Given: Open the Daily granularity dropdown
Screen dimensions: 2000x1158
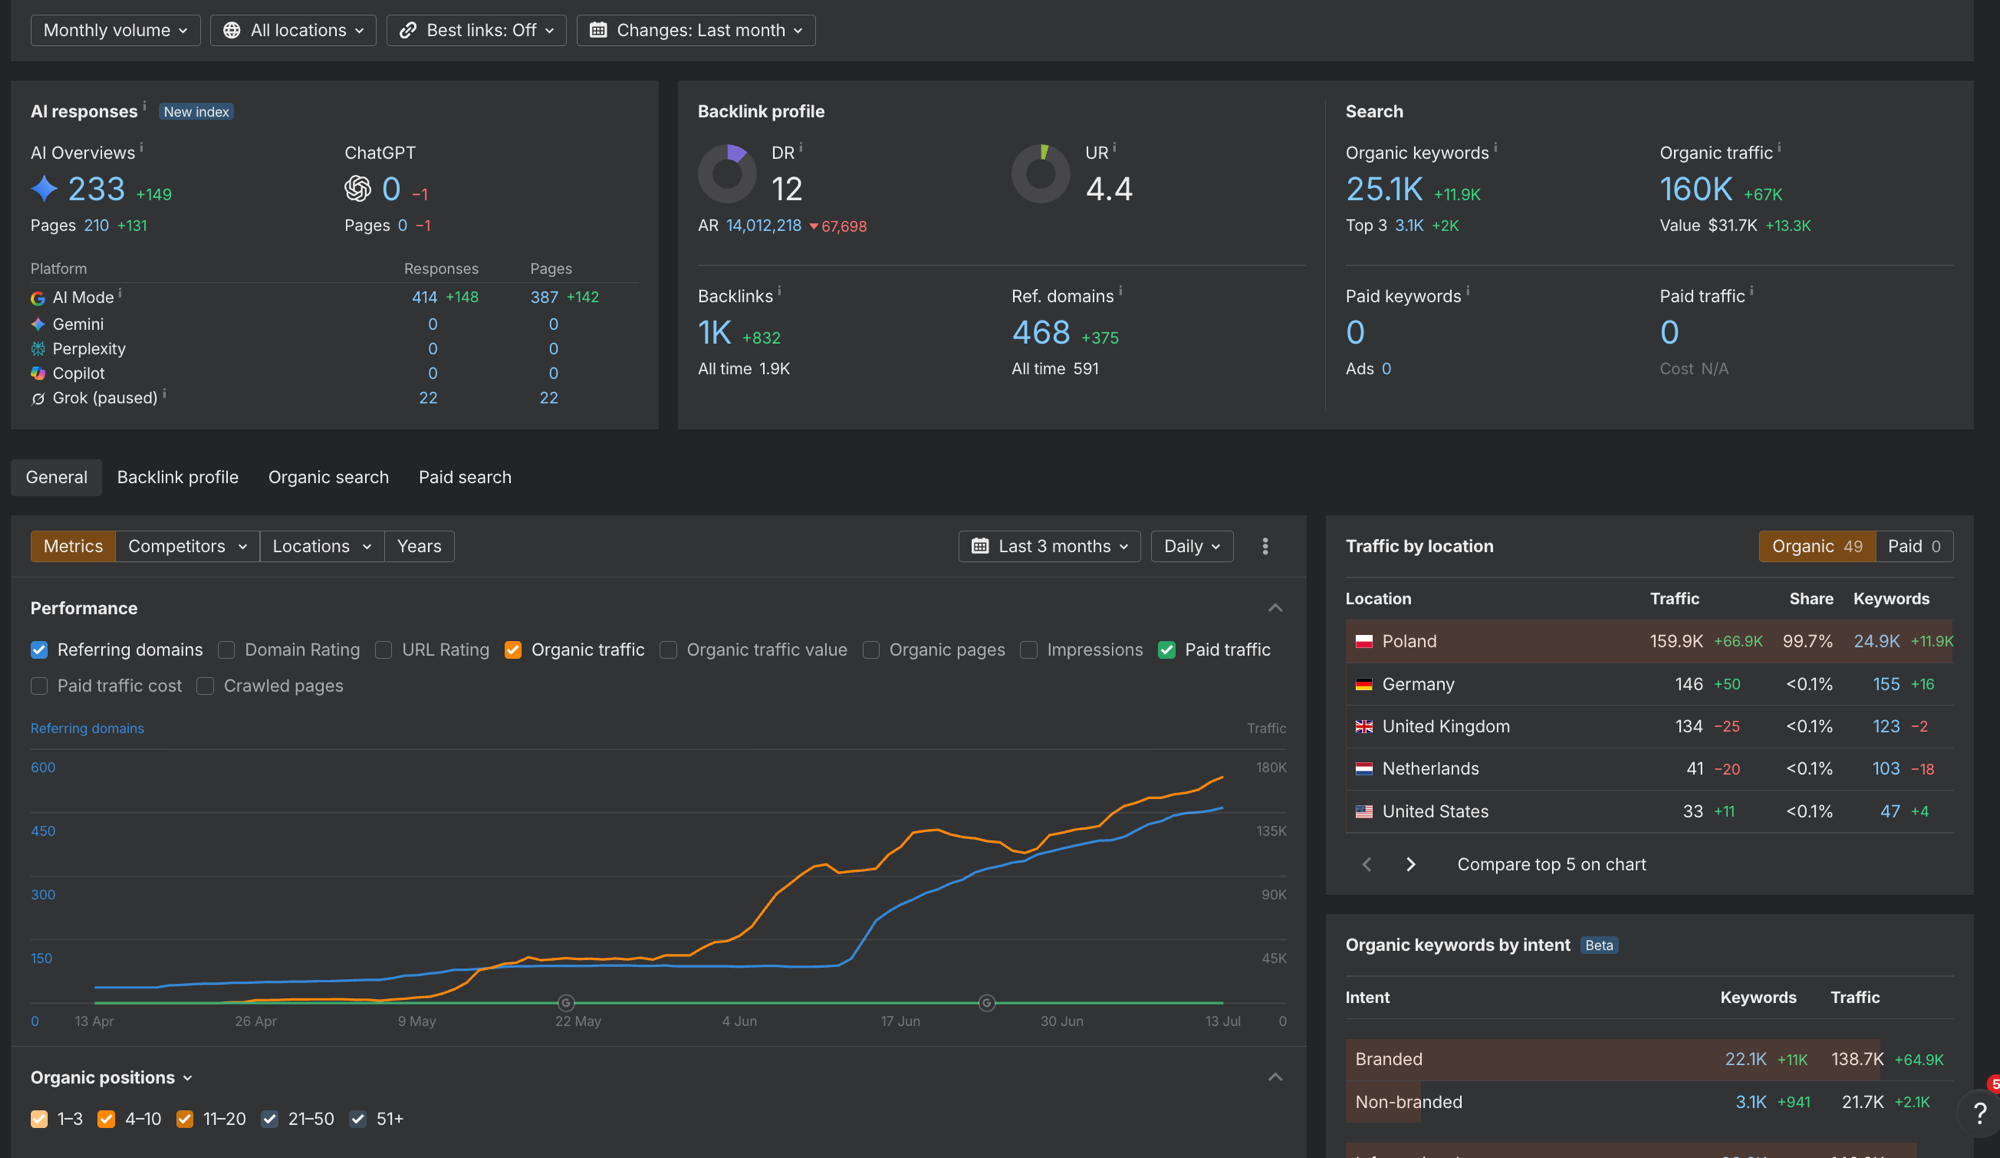Looking at the screenshot, I should pyautogui.click(x=1192, y=546).
